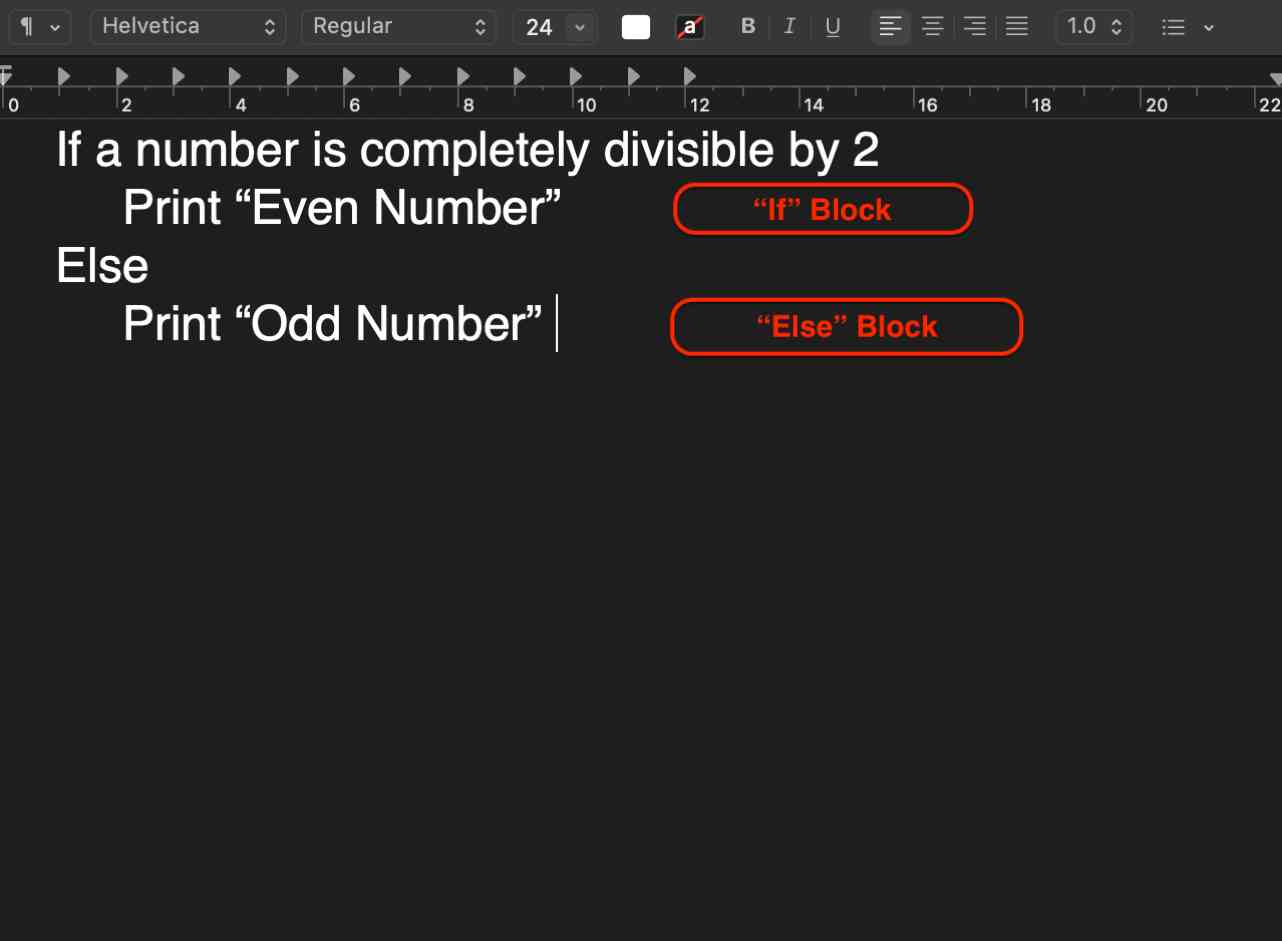Viewport: 1282px width, 941px height.
Task: Place cursor in the Even Number line
Action: tap(340, 208)
